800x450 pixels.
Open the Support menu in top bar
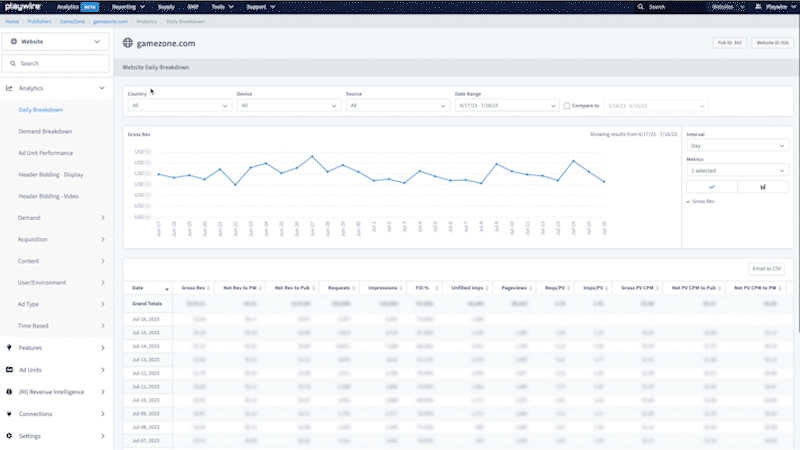tap(261, 7)
